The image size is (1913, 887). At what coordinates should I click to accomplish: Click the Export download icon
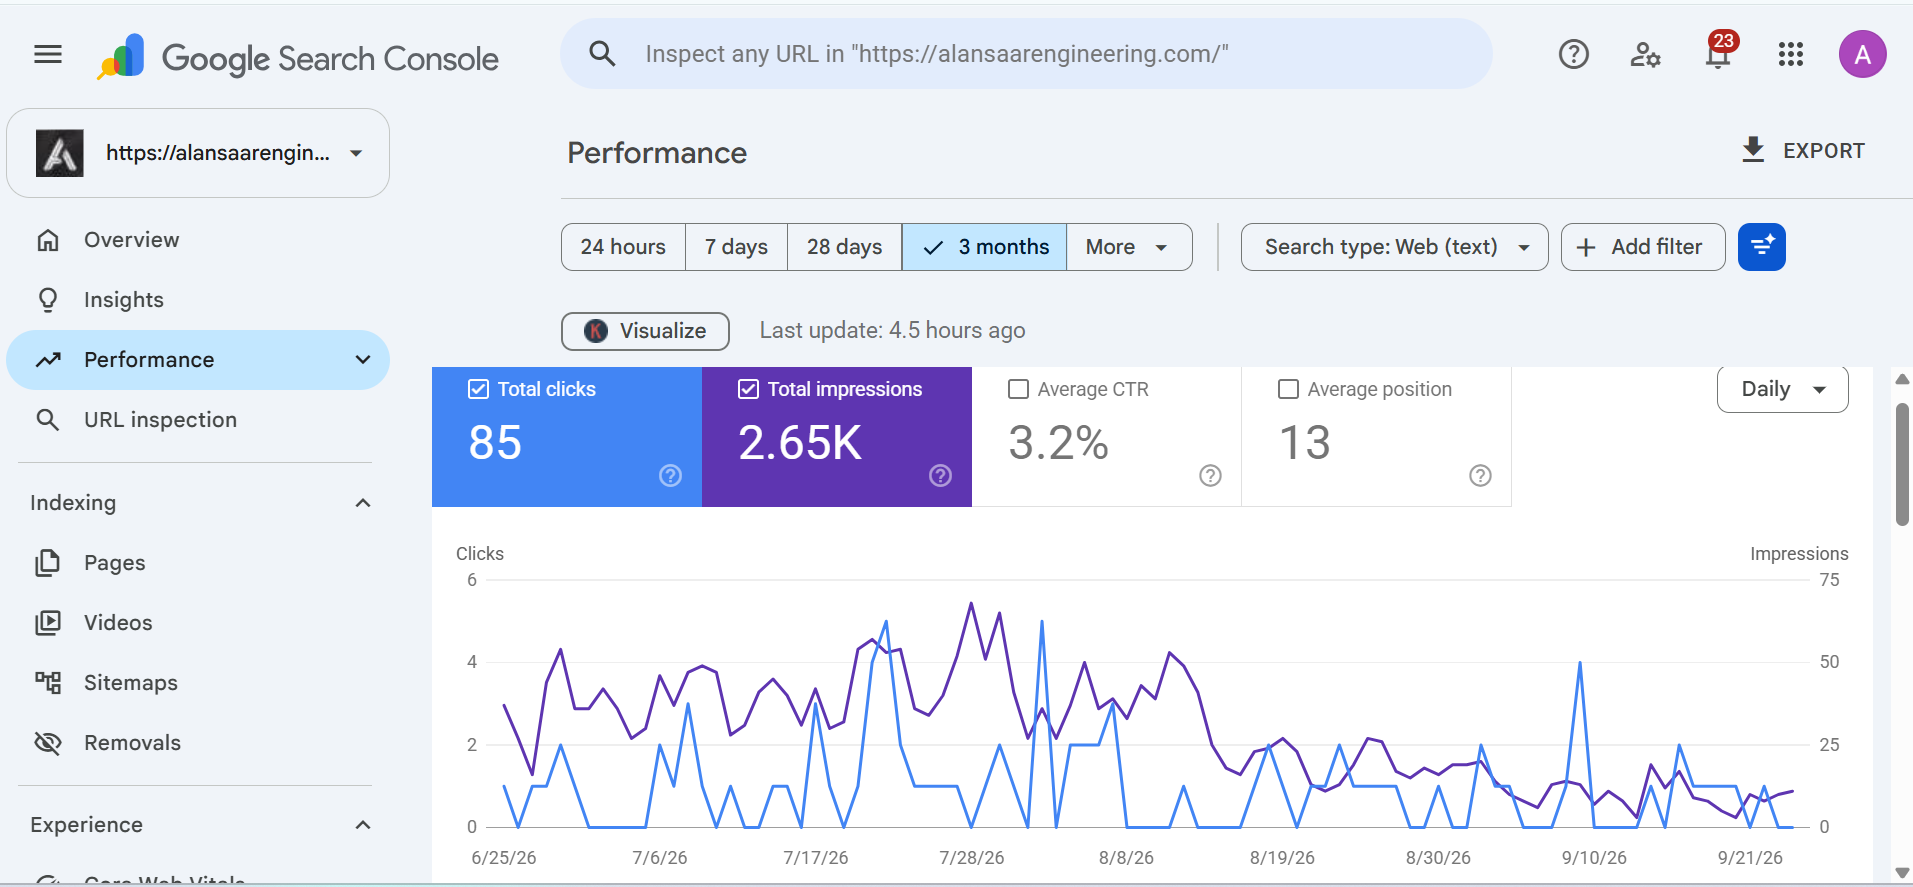(1753, 150)
